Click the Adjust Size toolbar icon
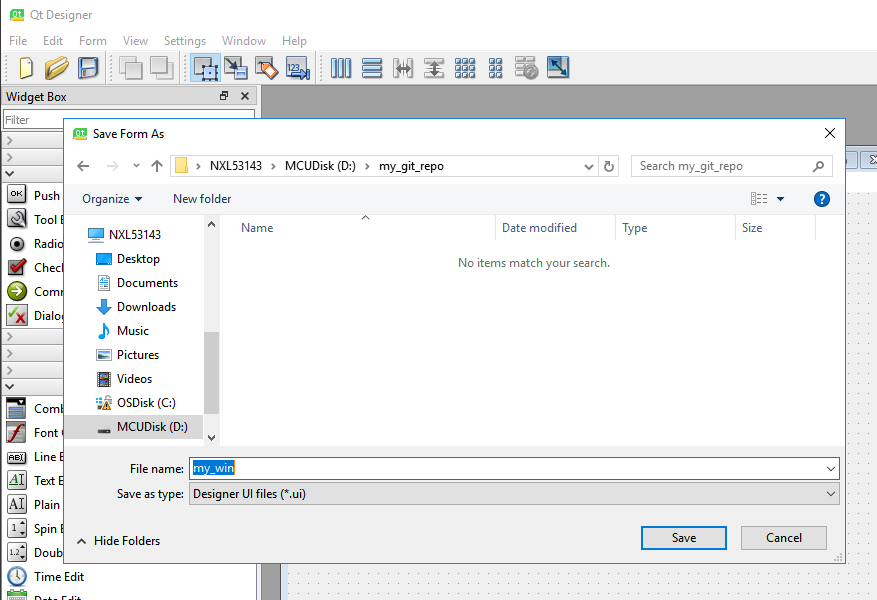877x600 pixels. point(558,68)
